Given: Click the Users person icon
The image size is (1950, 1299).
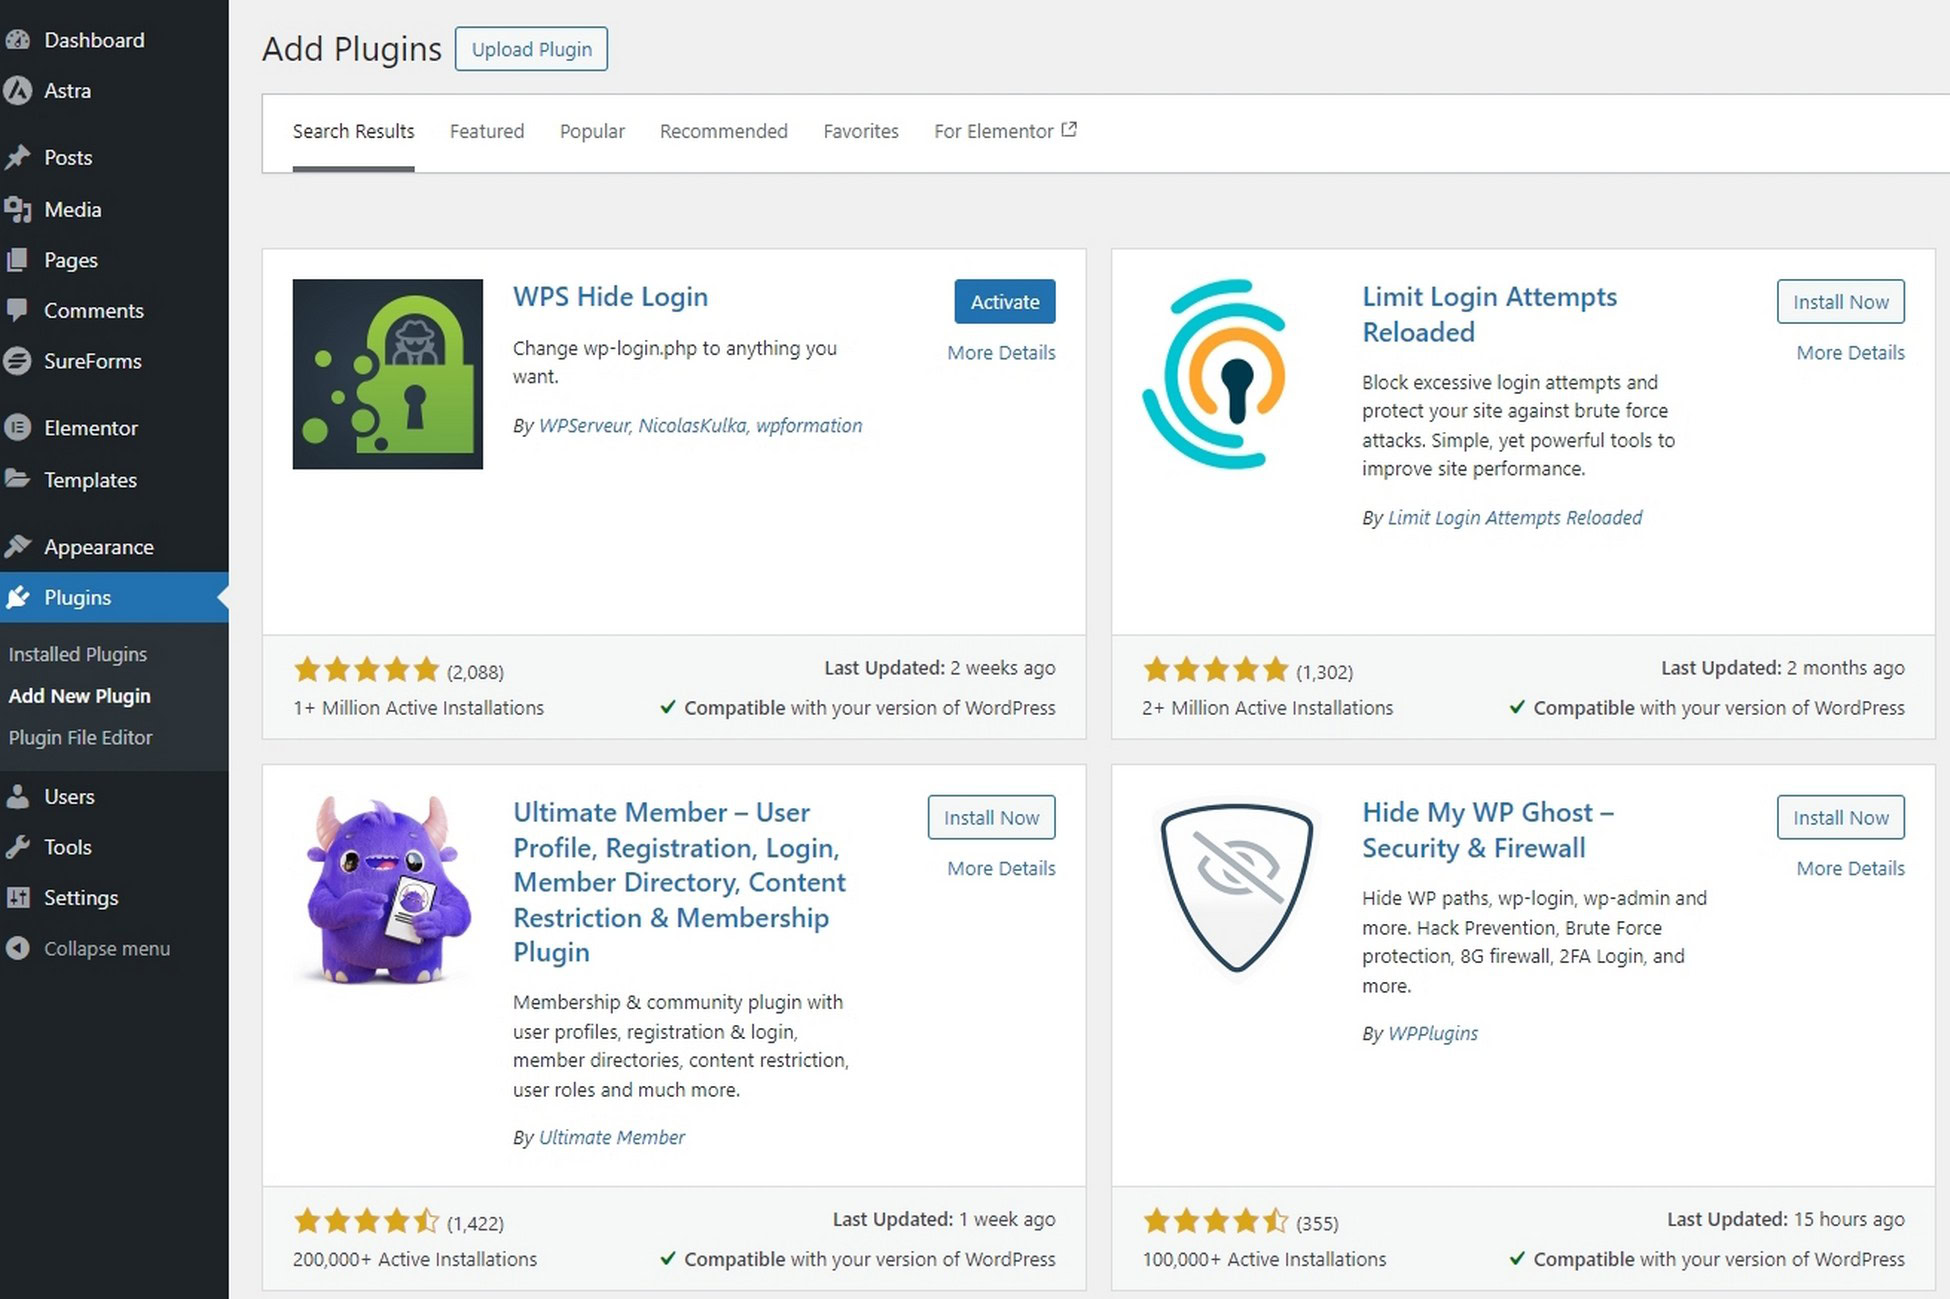Looking at the screenshot, I should tap(17, 797).
